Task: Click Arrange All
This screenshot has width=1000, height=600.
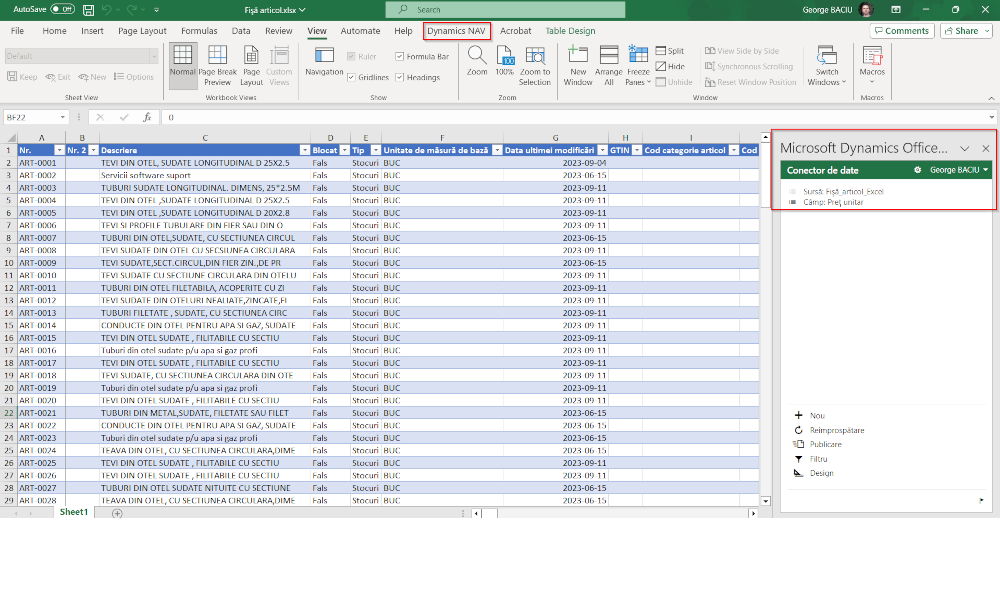Action: pos(608,66)
